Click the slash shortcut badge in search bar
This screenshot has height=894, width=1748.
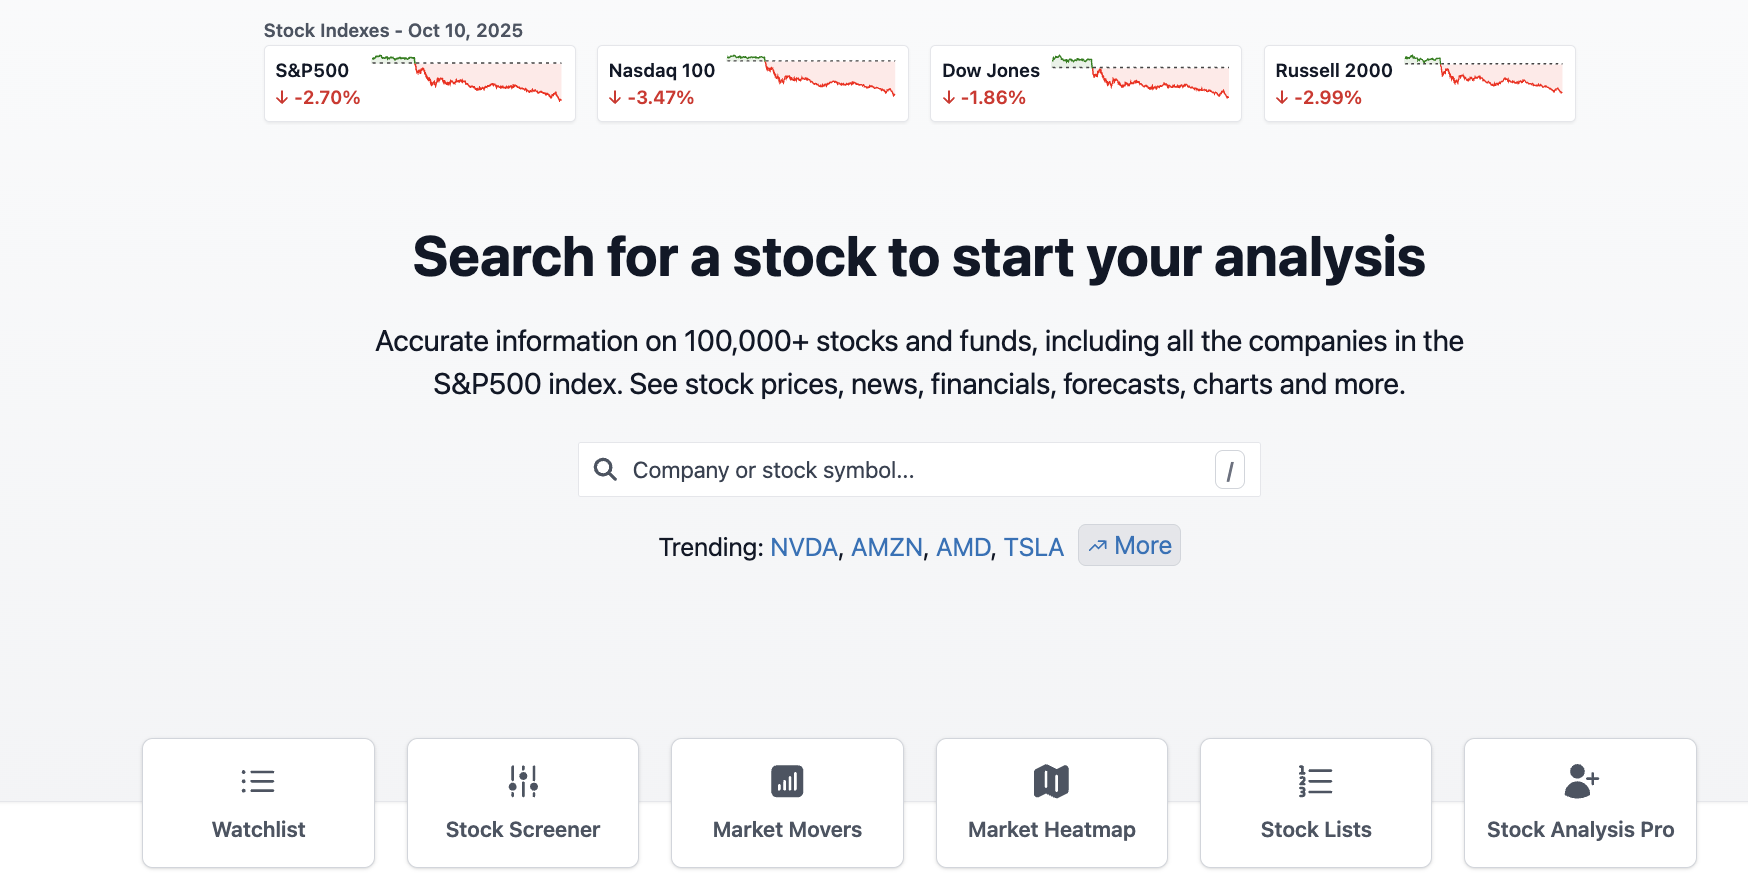[x=1229, y=469]
